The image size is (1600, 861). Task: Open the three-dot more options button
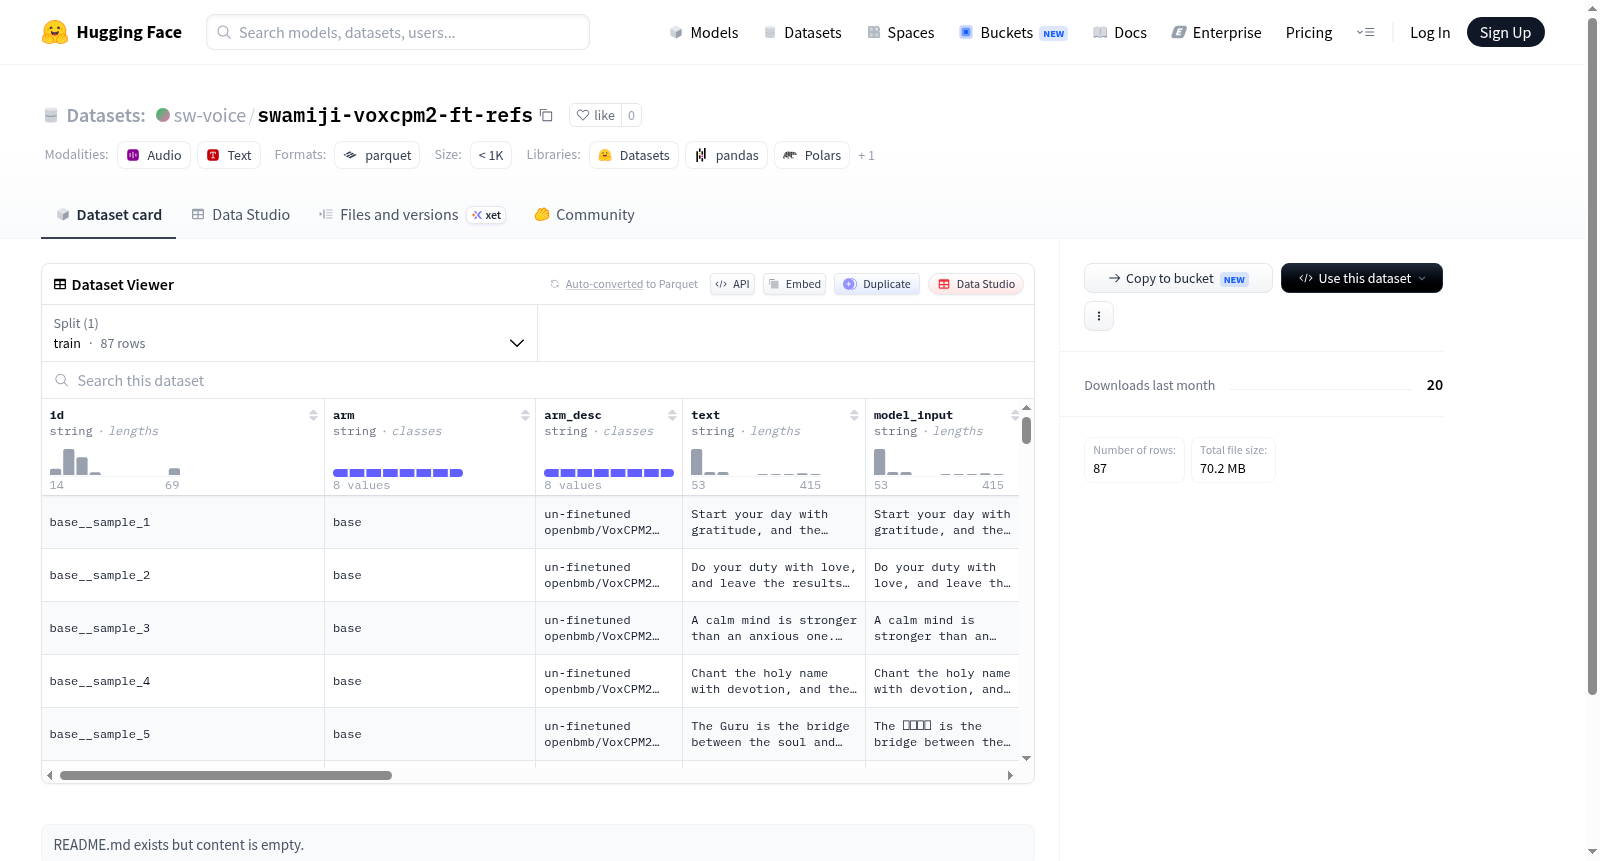point(1099,316)
